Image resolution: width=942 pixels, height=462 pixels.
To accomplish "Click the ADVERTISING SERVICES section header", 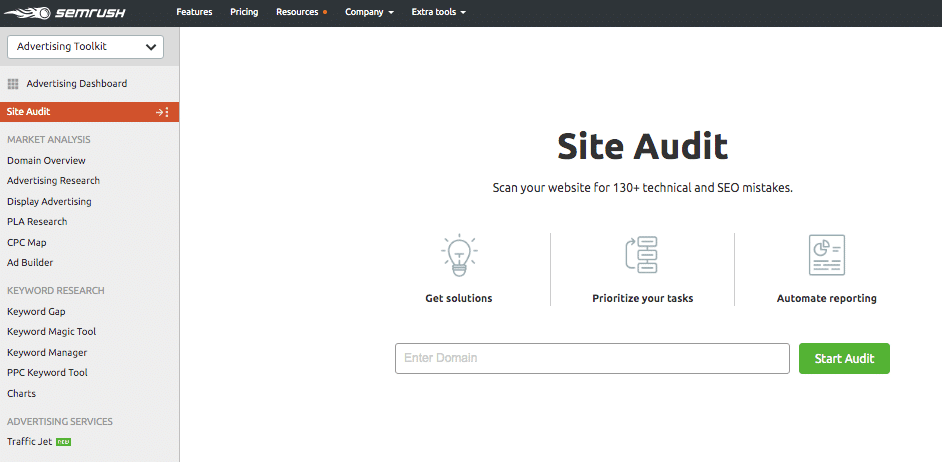I will tap(60, 422).
